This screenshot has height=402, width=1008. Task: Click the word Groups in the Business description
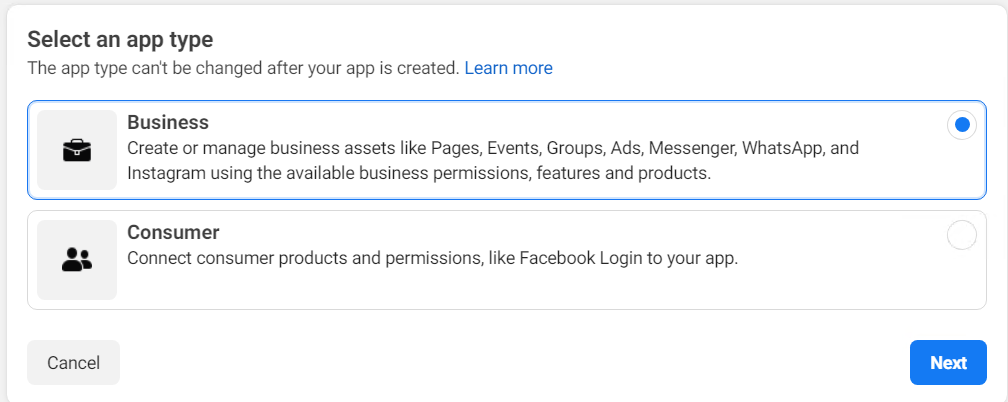(x=574, y=148)
